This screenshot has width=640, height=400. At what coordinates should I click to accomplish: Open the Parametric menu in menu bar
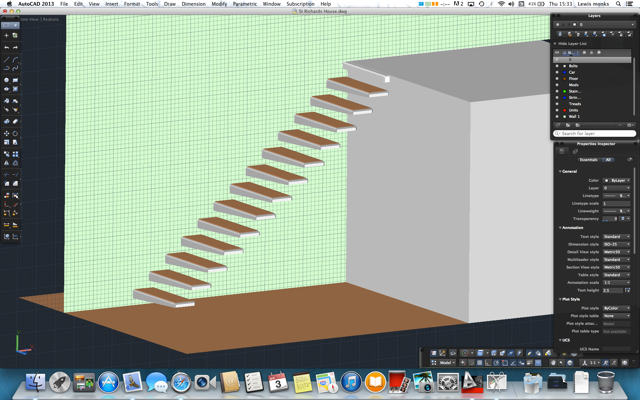click(245, 4)
